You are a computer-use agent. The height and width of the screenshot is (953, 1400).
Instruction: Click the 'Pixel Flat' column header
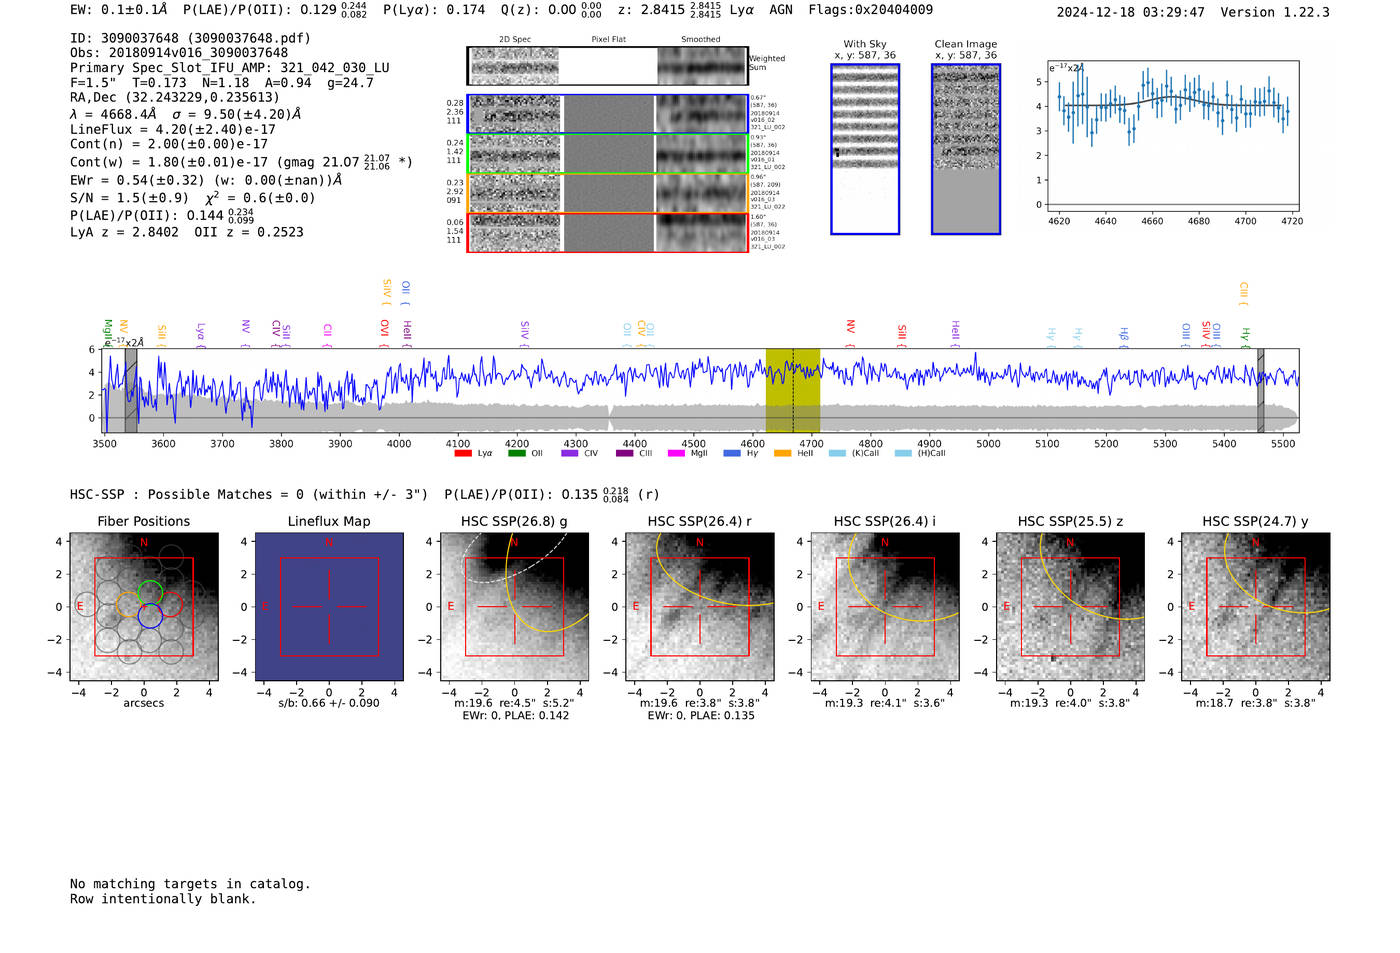(609, 39)
